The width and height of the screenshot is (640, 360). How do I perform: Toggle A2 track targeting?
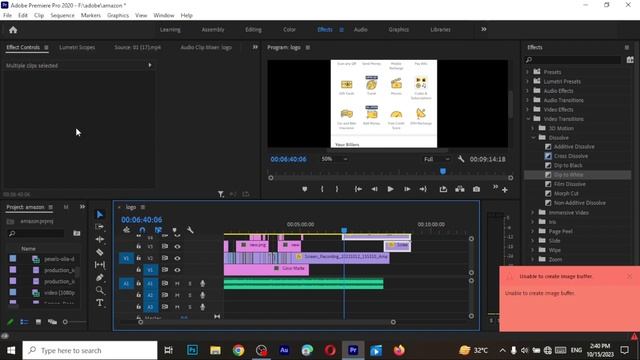[150, 295]
